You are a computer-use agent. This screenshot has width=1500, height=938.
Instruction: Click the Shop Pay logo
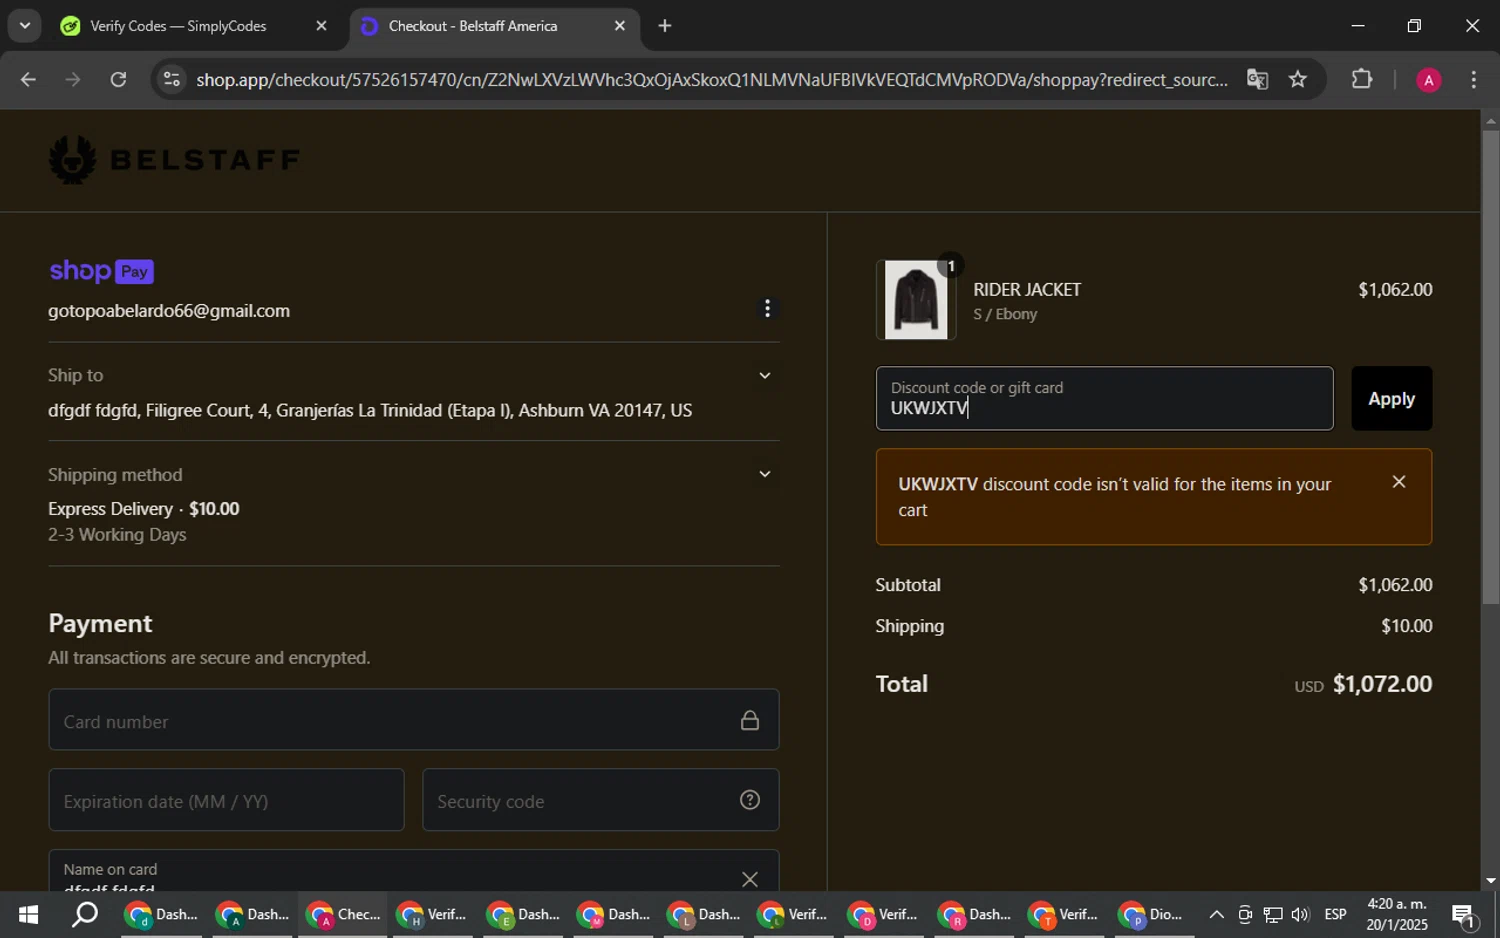tap(101, 271)
